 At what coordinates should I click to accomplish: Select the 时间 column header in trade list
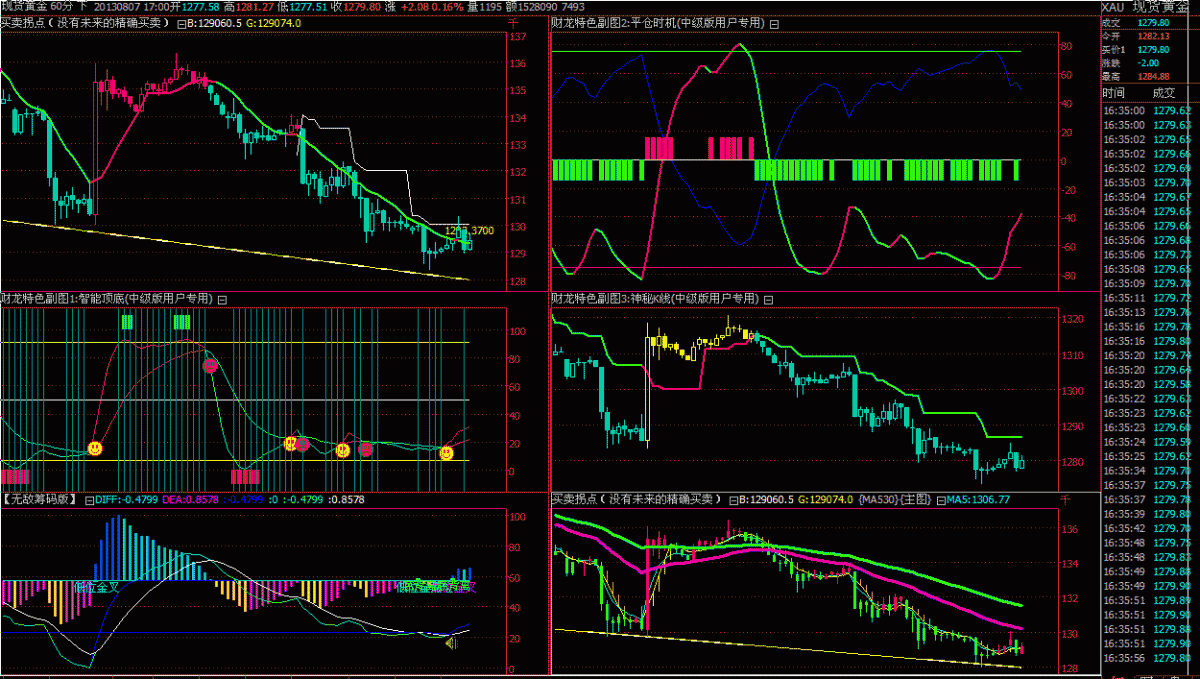1113,92
